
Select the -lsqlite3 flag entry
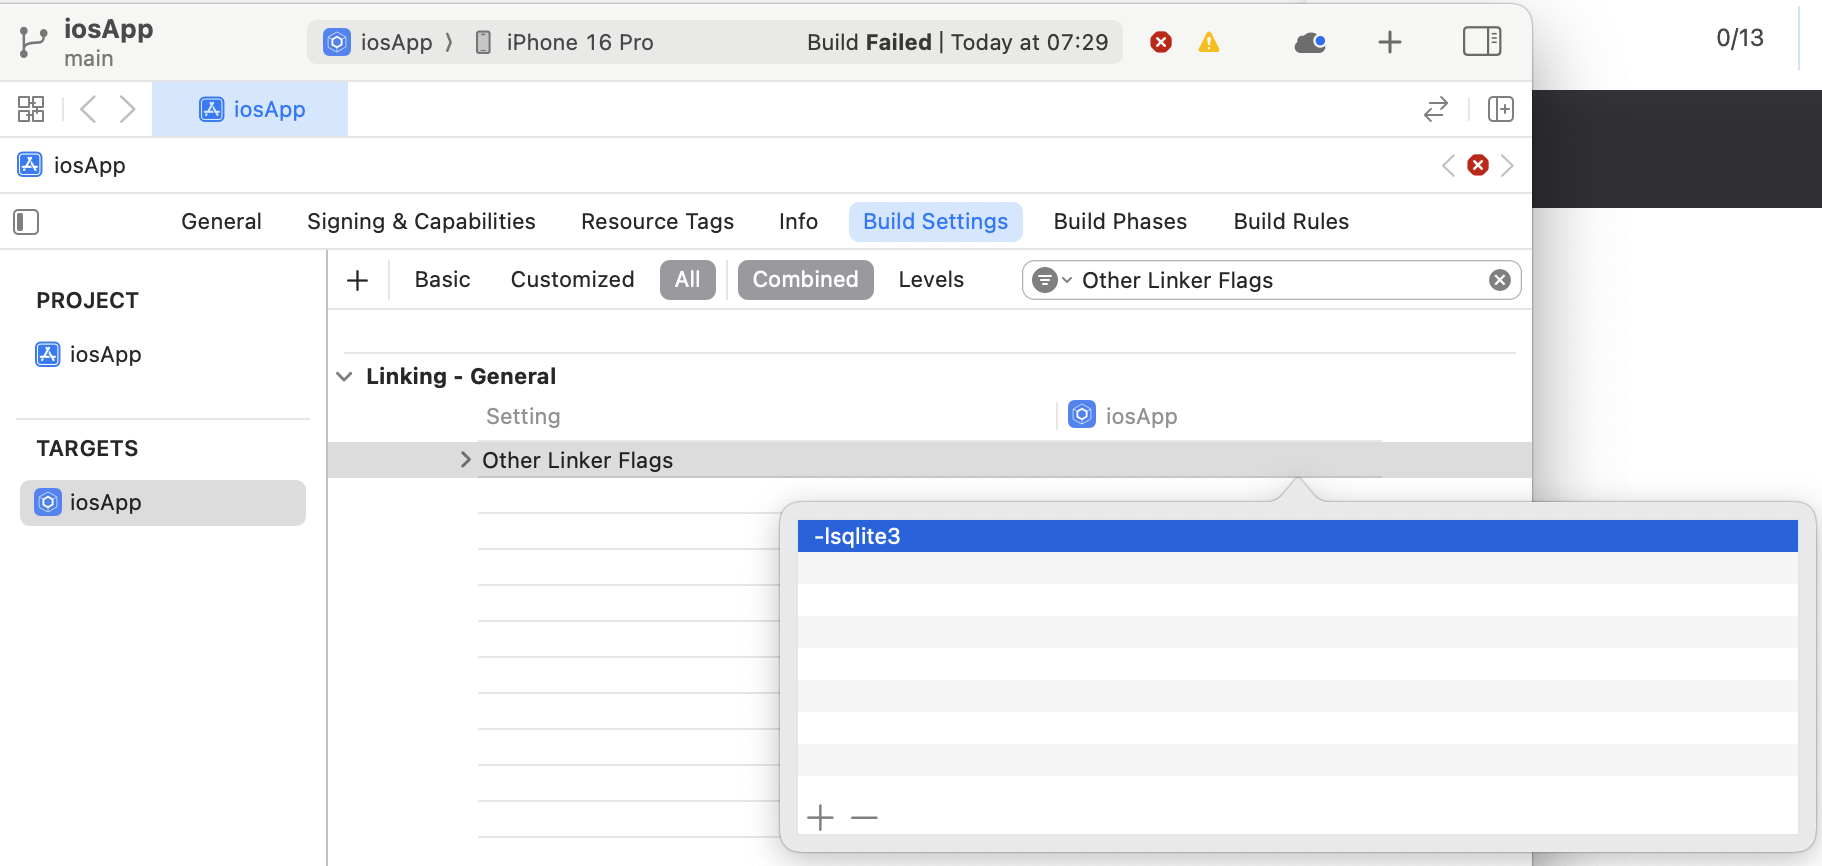(1297, 536)
